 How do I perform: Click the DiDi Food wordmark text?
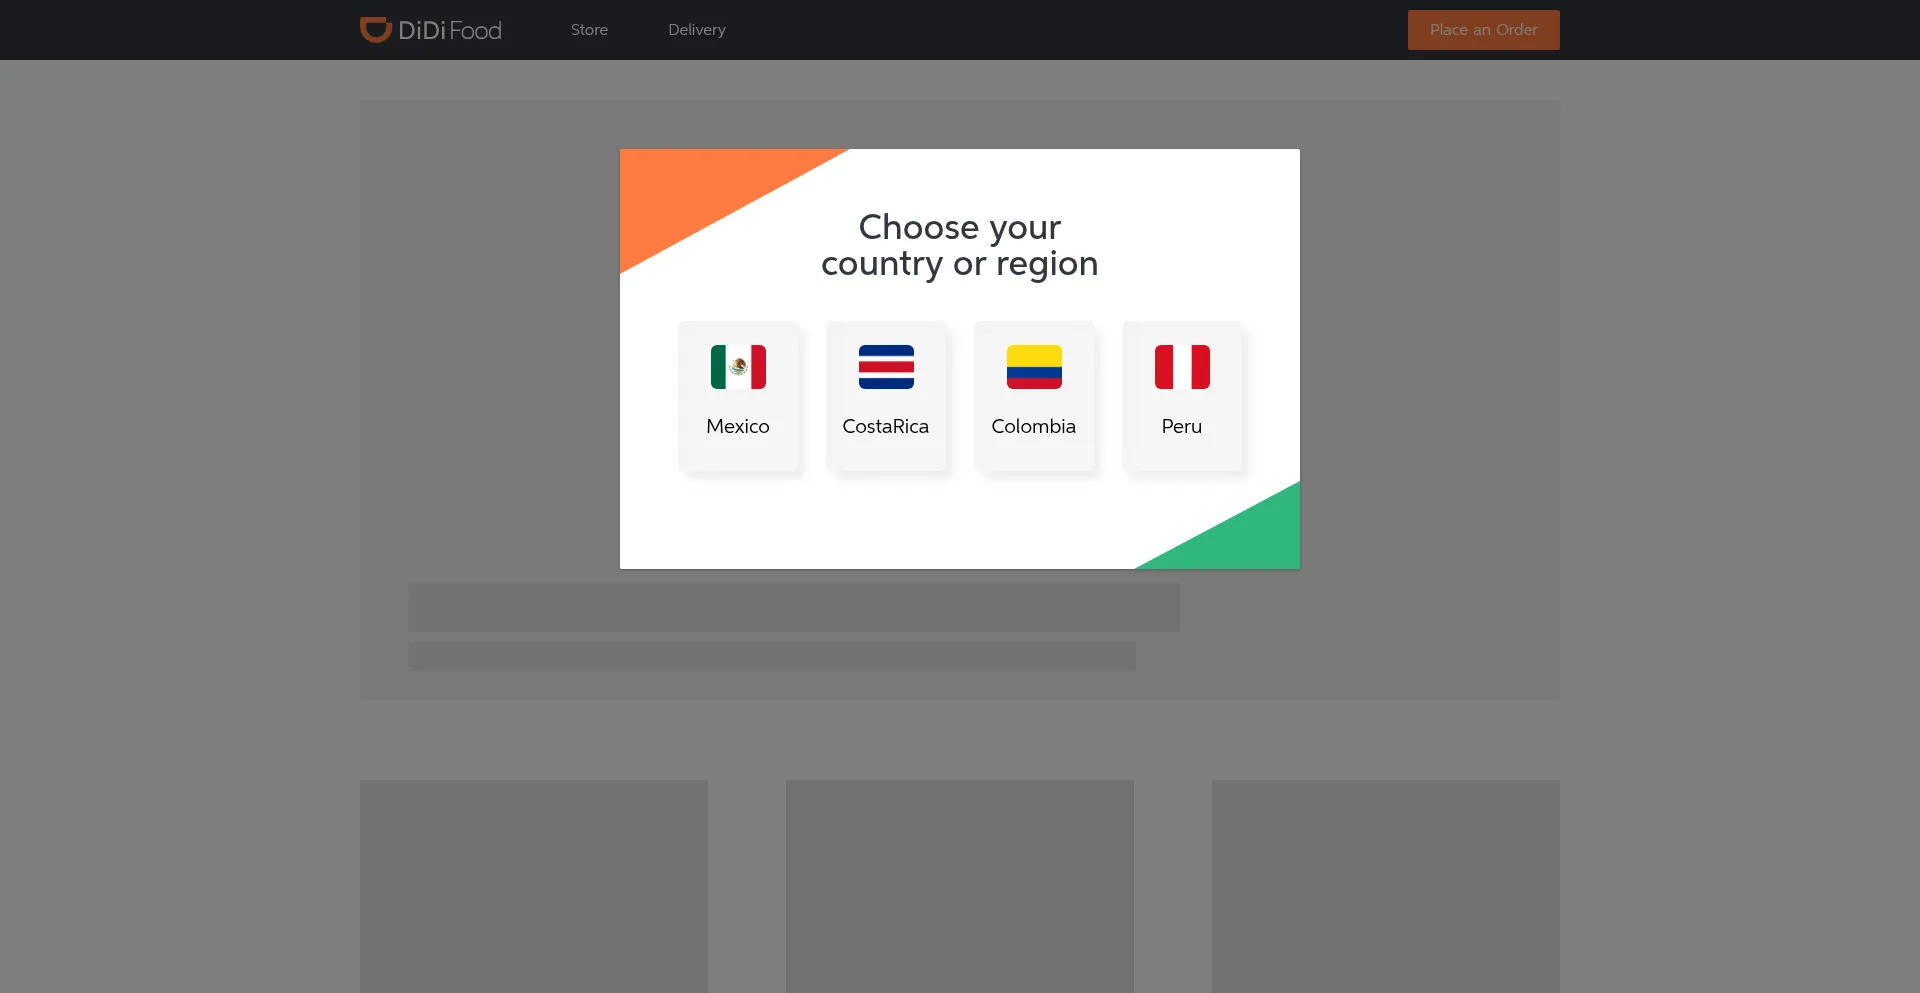tap(450, 31)
